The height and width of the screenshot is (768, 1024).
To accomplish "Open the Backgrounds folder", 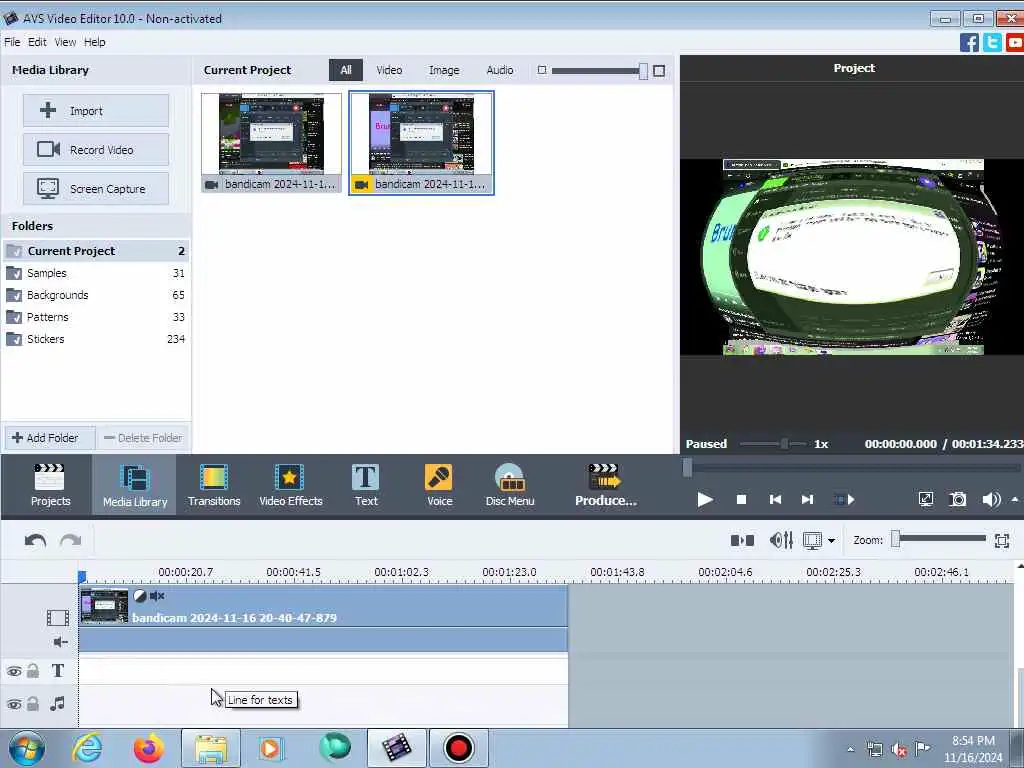I will tap(96, 295).
